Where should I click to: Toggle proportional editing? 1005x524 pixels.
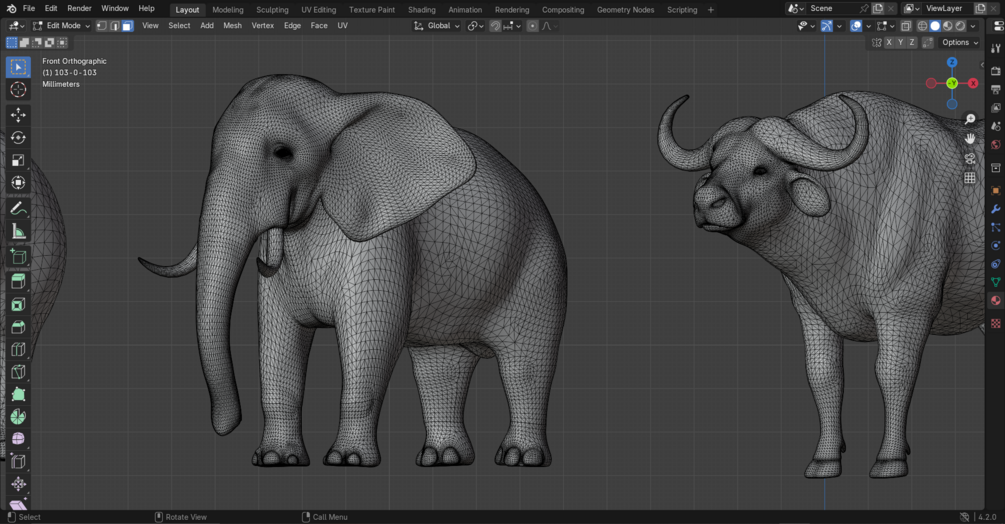click(x=533, y=26)
